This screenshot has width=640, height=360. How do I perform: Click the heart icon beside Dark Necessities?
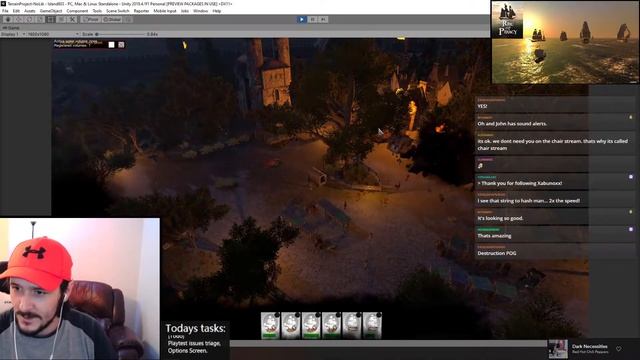tap(619, 349)
